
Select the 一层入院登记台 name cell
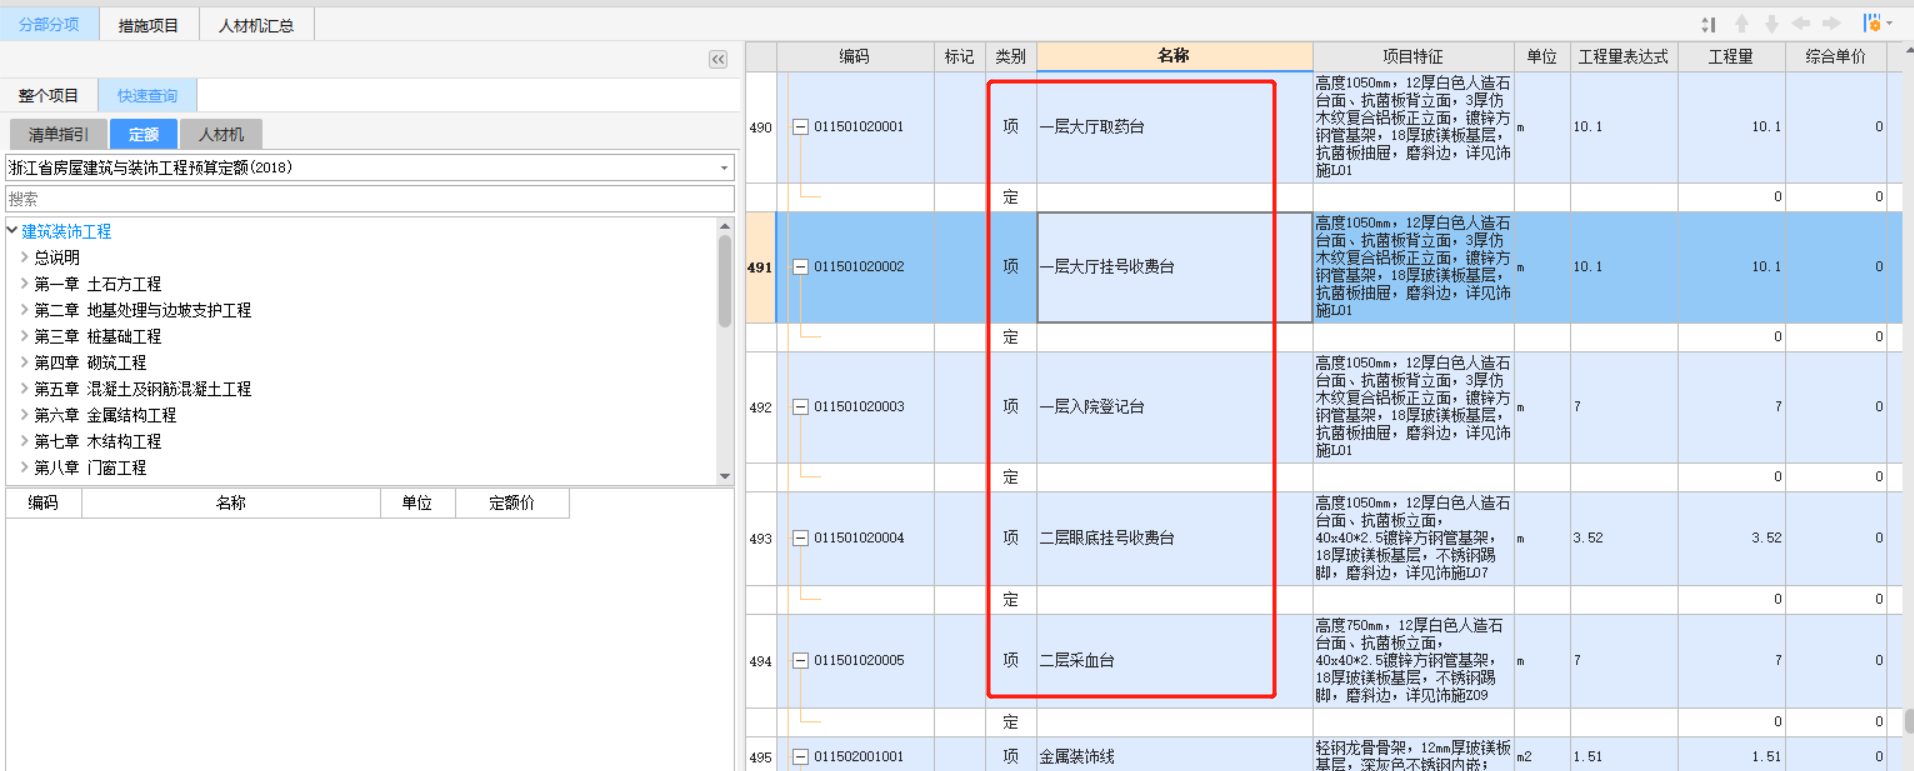click(x=1174, y=407)
